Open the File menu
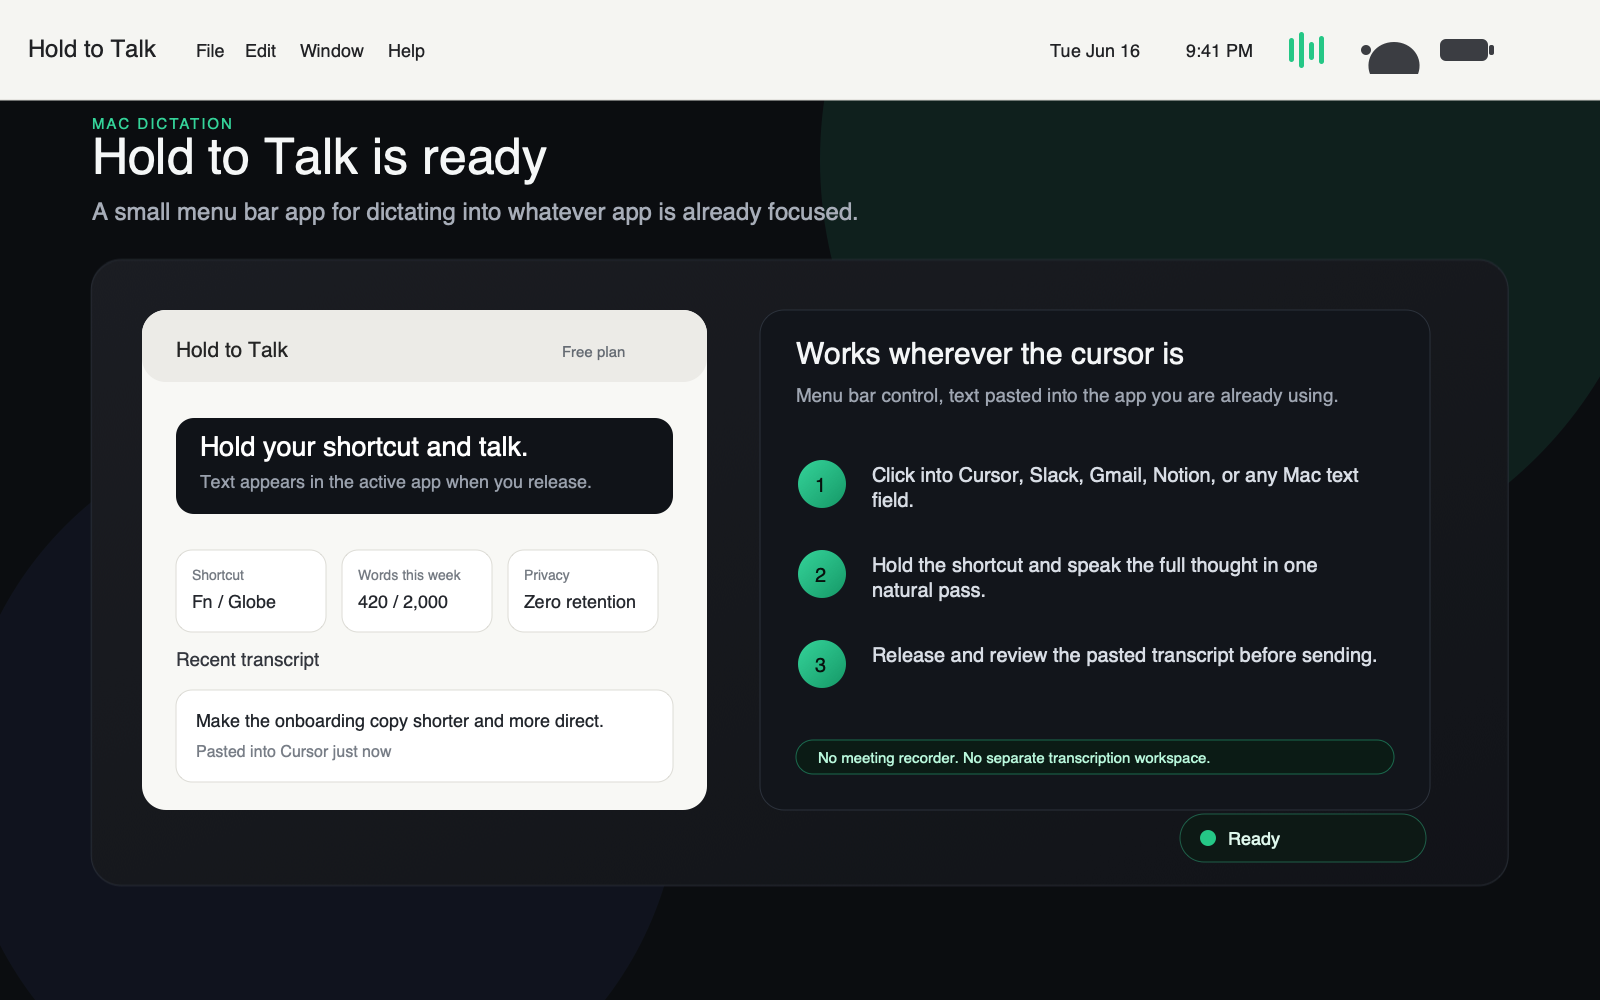The width and height of the screenshot is (1600, 1000). (210, 51)
